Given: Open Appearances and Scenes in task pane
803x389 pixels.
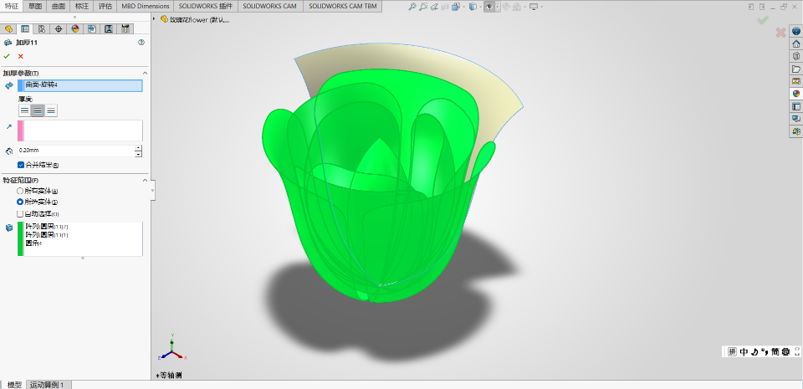Looking at the screenshot, I should (796, 94).
